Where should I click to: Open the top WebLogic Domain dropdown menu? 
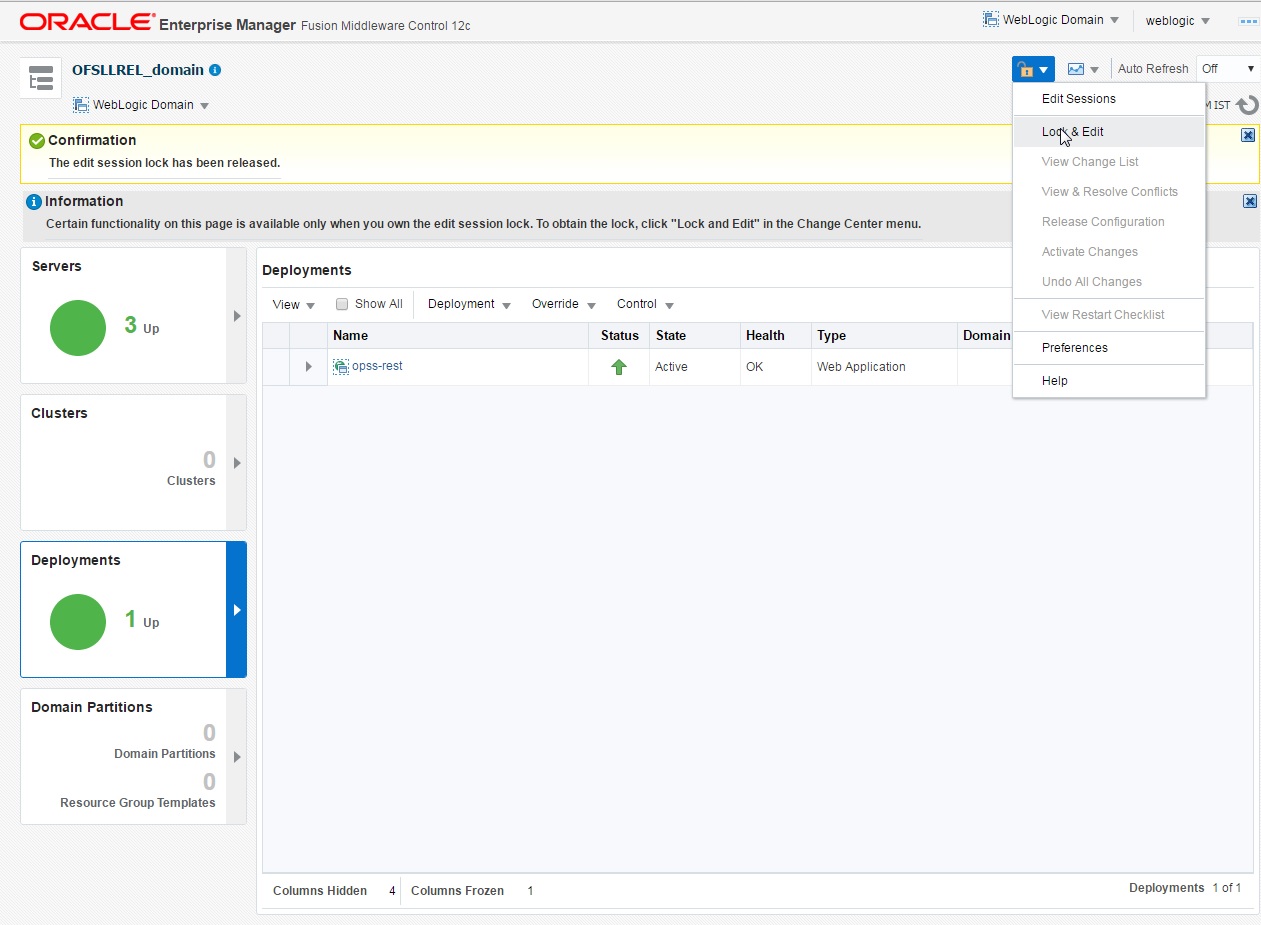pos(1051,20)
